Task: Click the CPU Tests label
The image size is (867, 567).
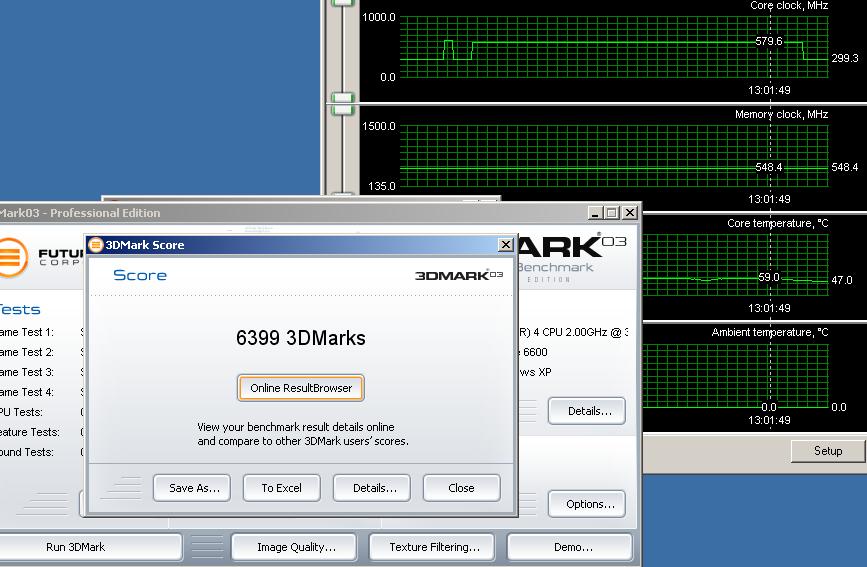Action: coord(21,412)
